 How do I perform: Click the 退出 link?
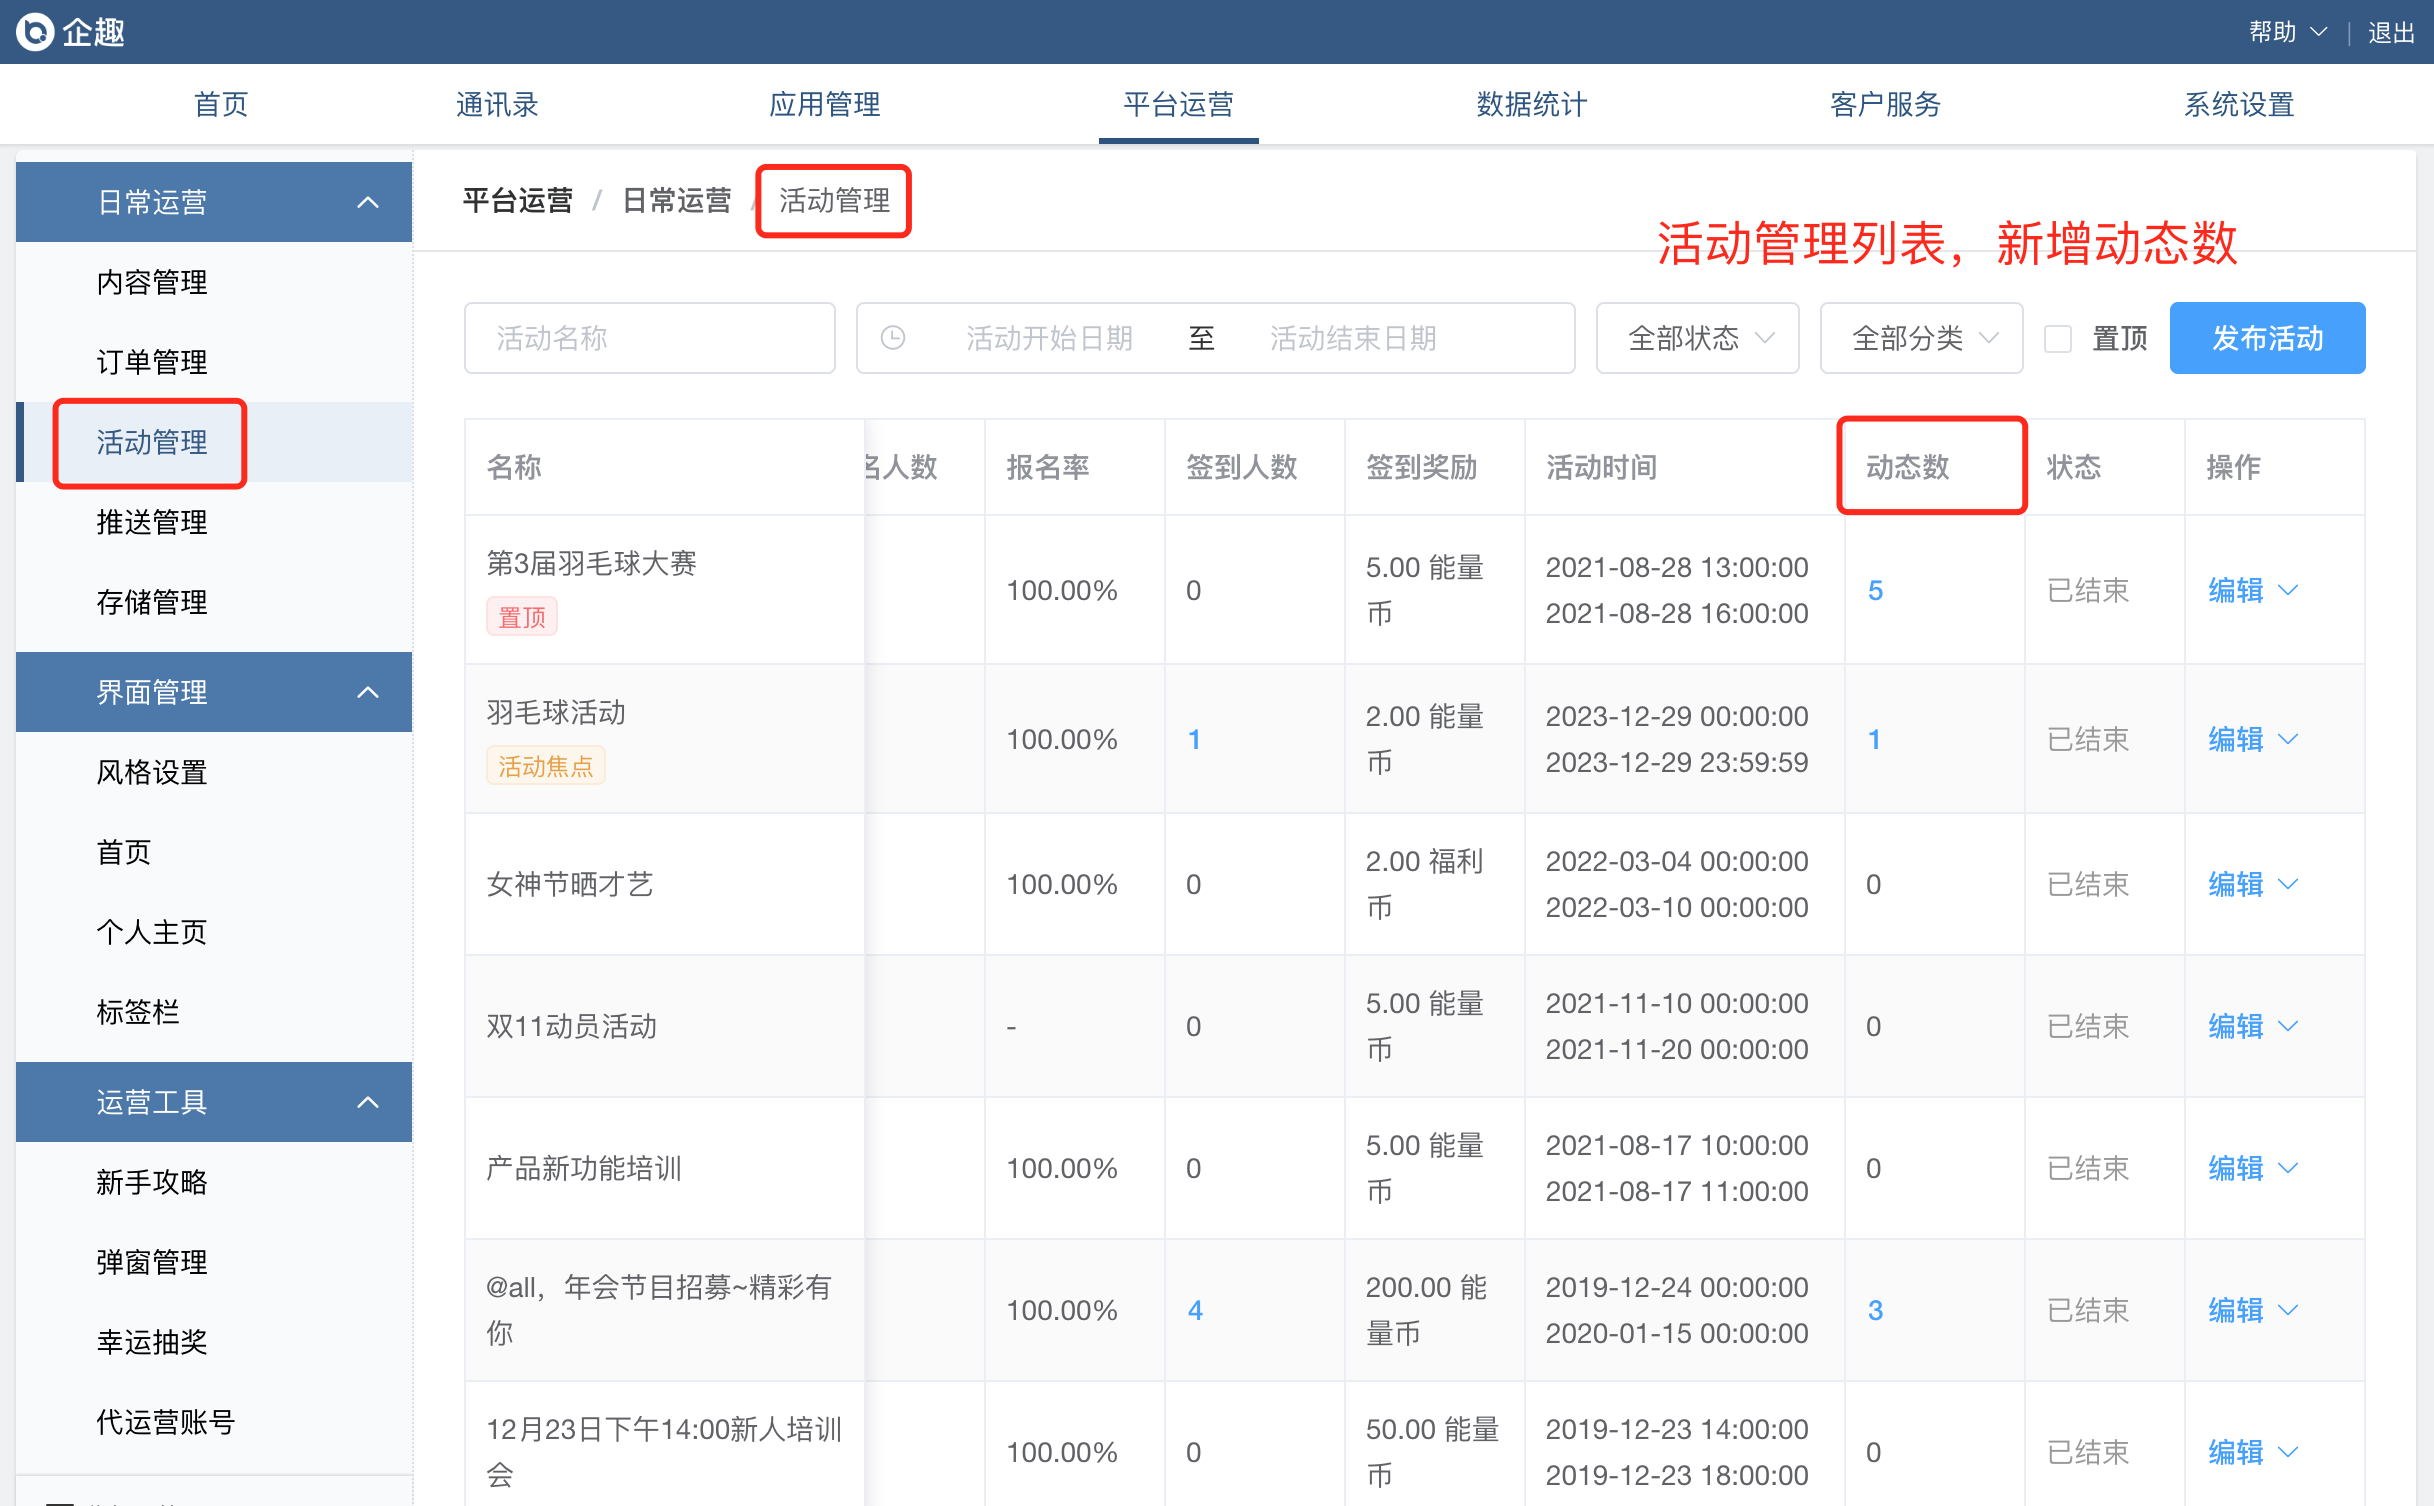pos(2391,32)
